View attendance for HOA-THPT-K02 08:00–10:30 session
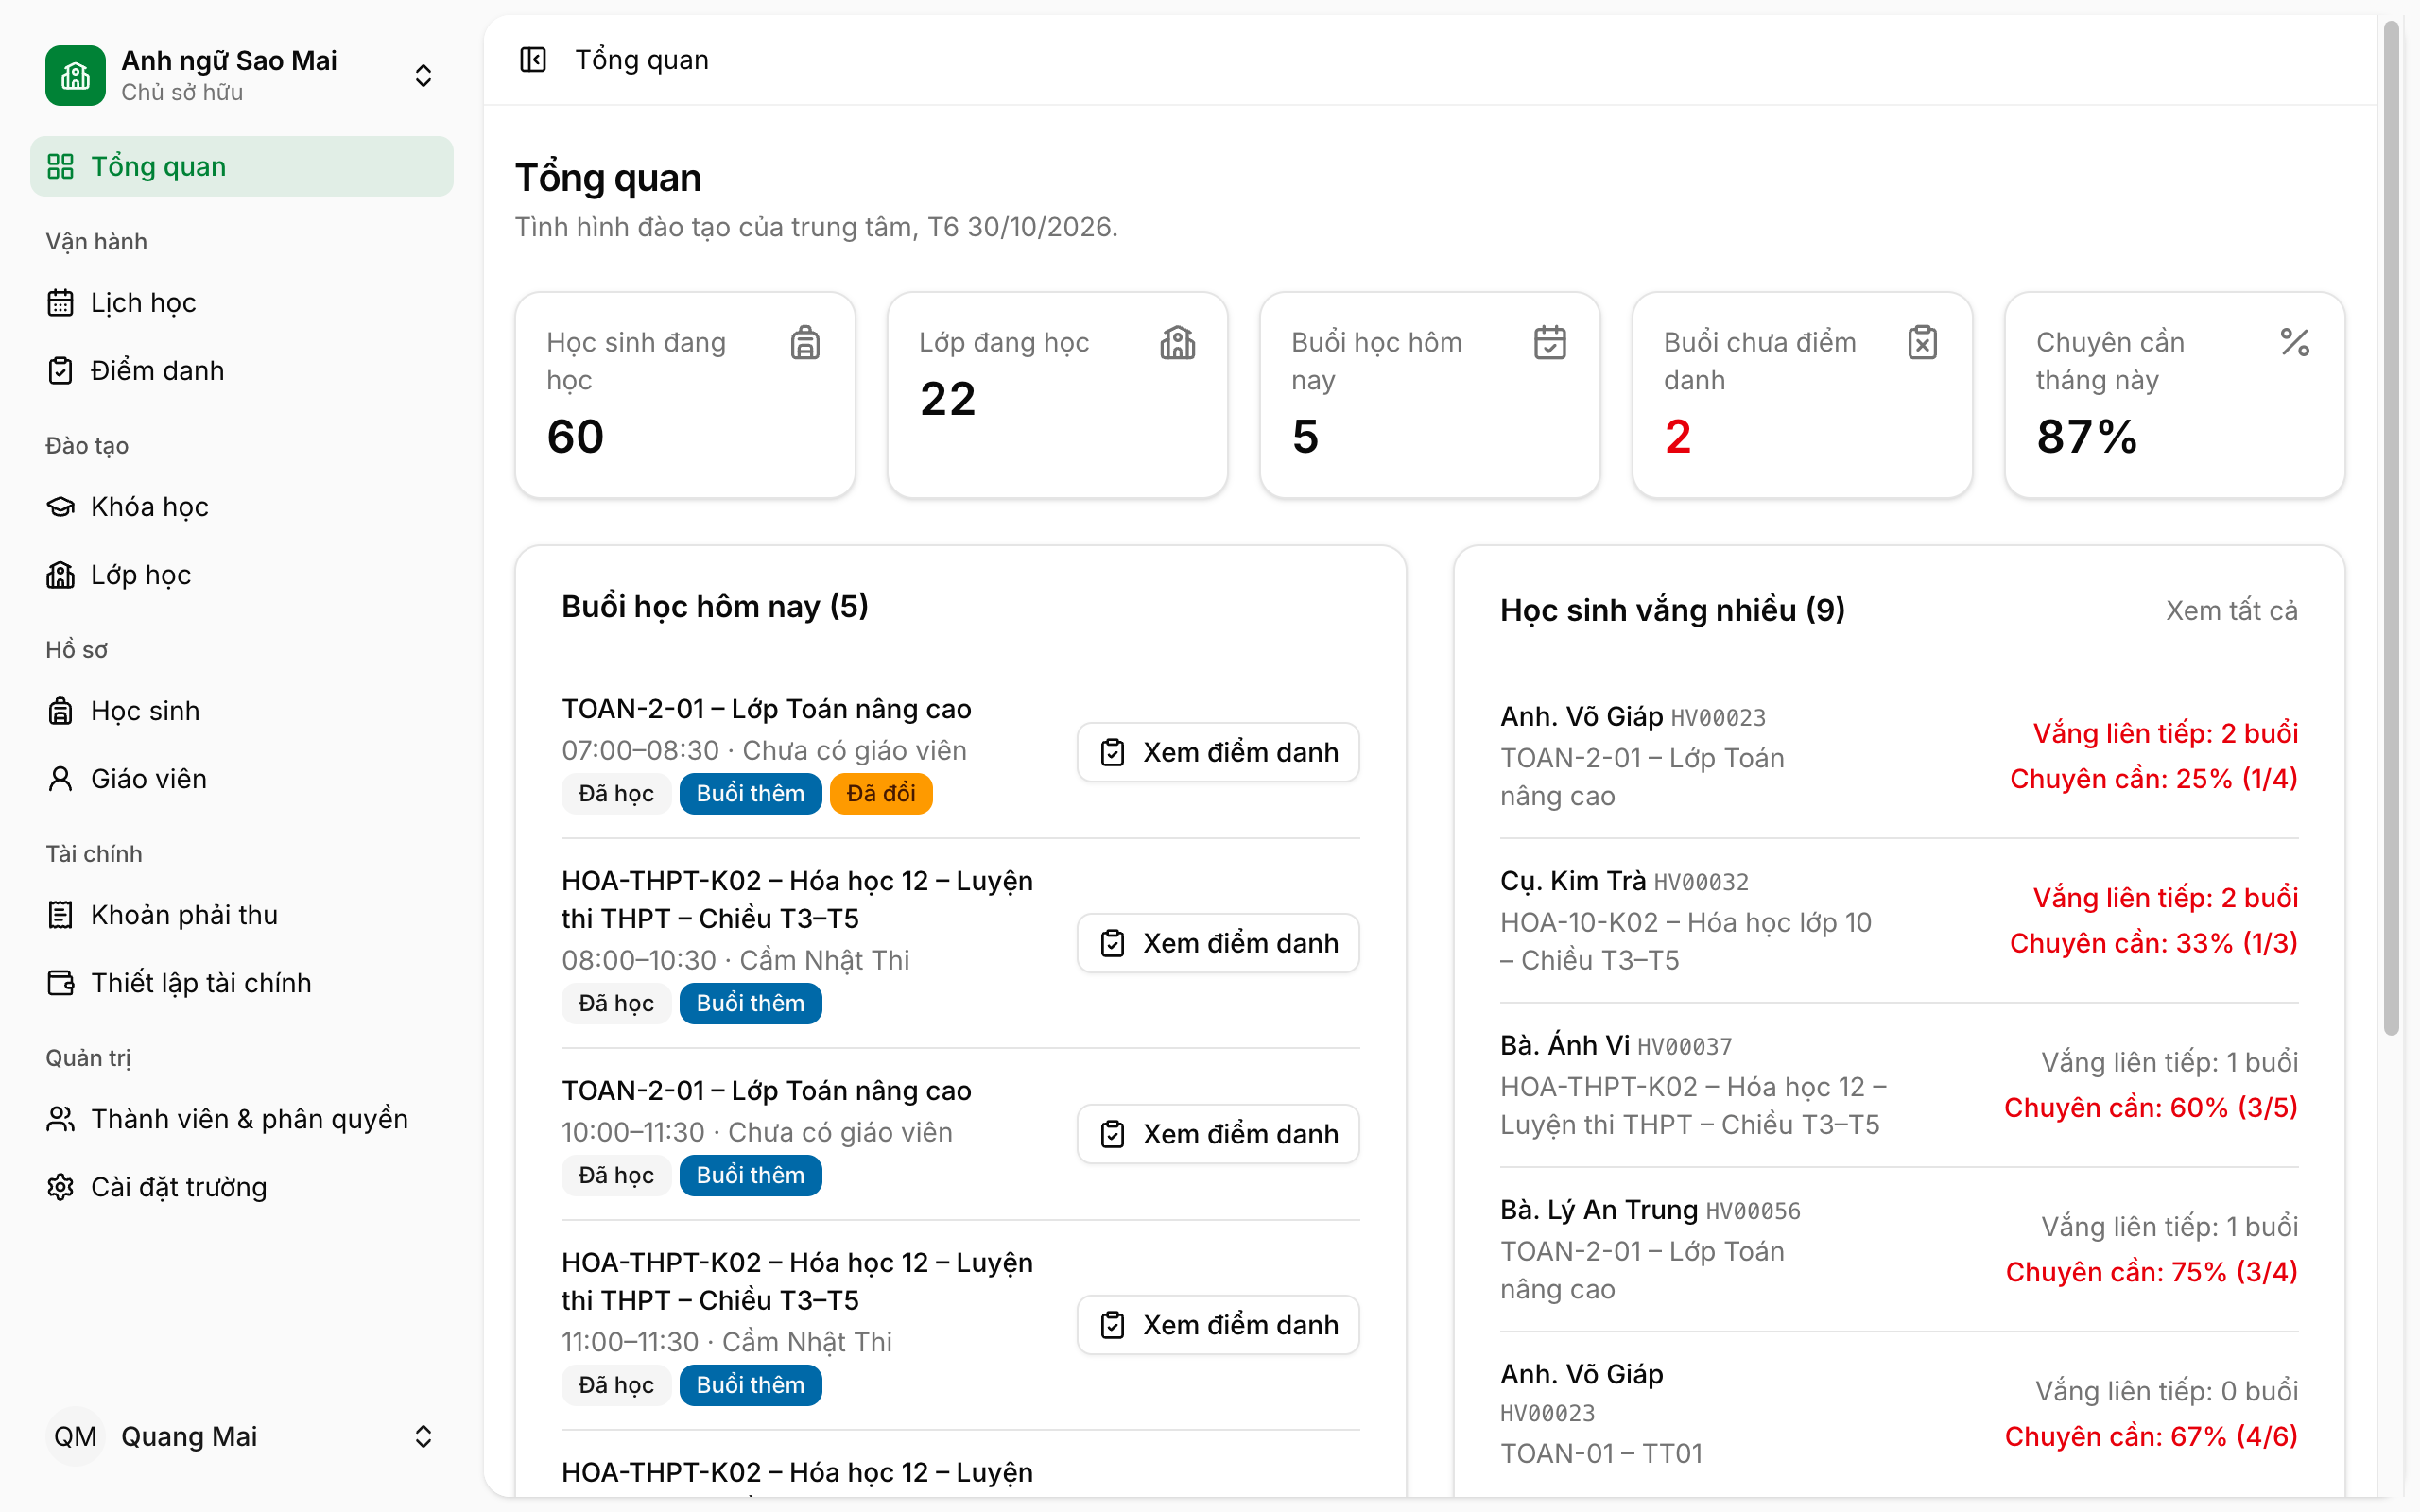Viewport: 2420px width, 1512px height. 1218,943
